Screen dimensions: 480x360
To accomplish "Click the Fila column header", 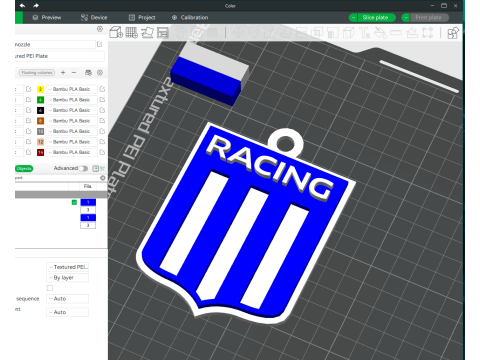I will 87,186.
